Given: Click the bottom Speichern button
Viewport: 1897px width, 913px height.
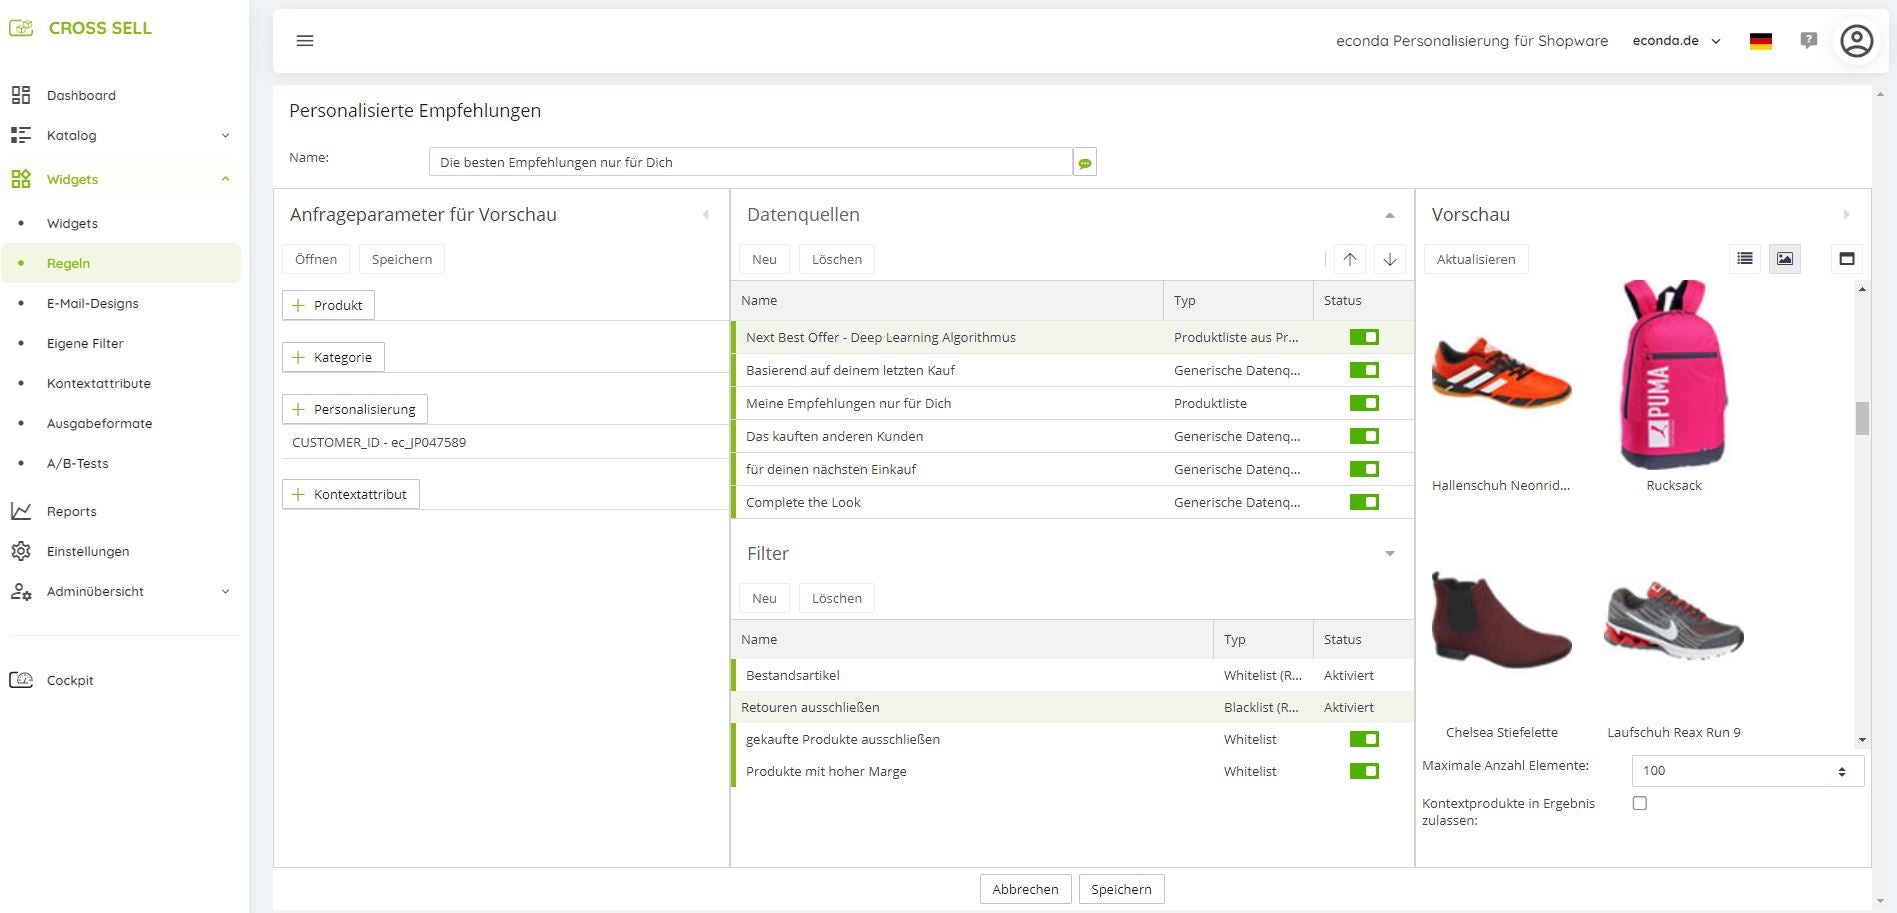Looking at the screenshot, I should coord(1121,889).
